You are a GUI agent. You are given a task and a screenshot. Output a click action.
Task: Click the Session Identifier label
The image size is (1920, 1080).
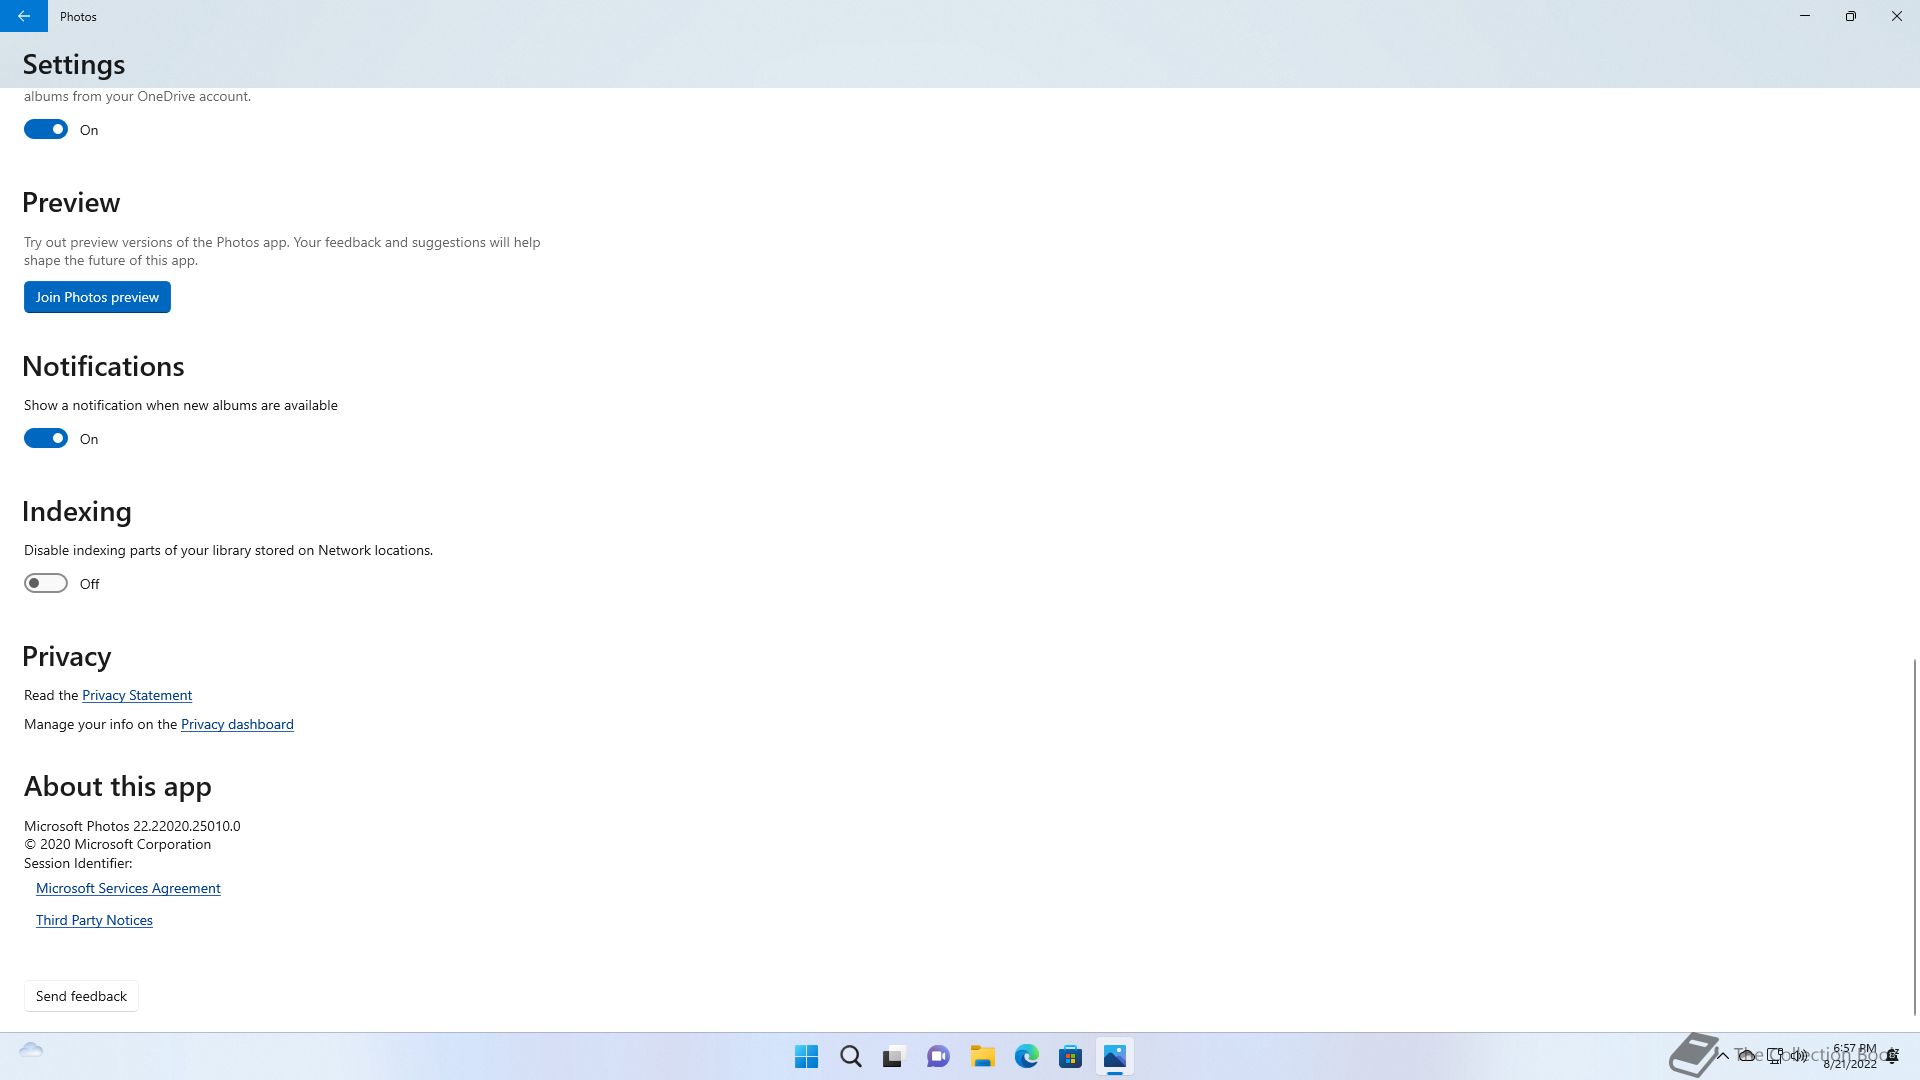pos(78,863)
